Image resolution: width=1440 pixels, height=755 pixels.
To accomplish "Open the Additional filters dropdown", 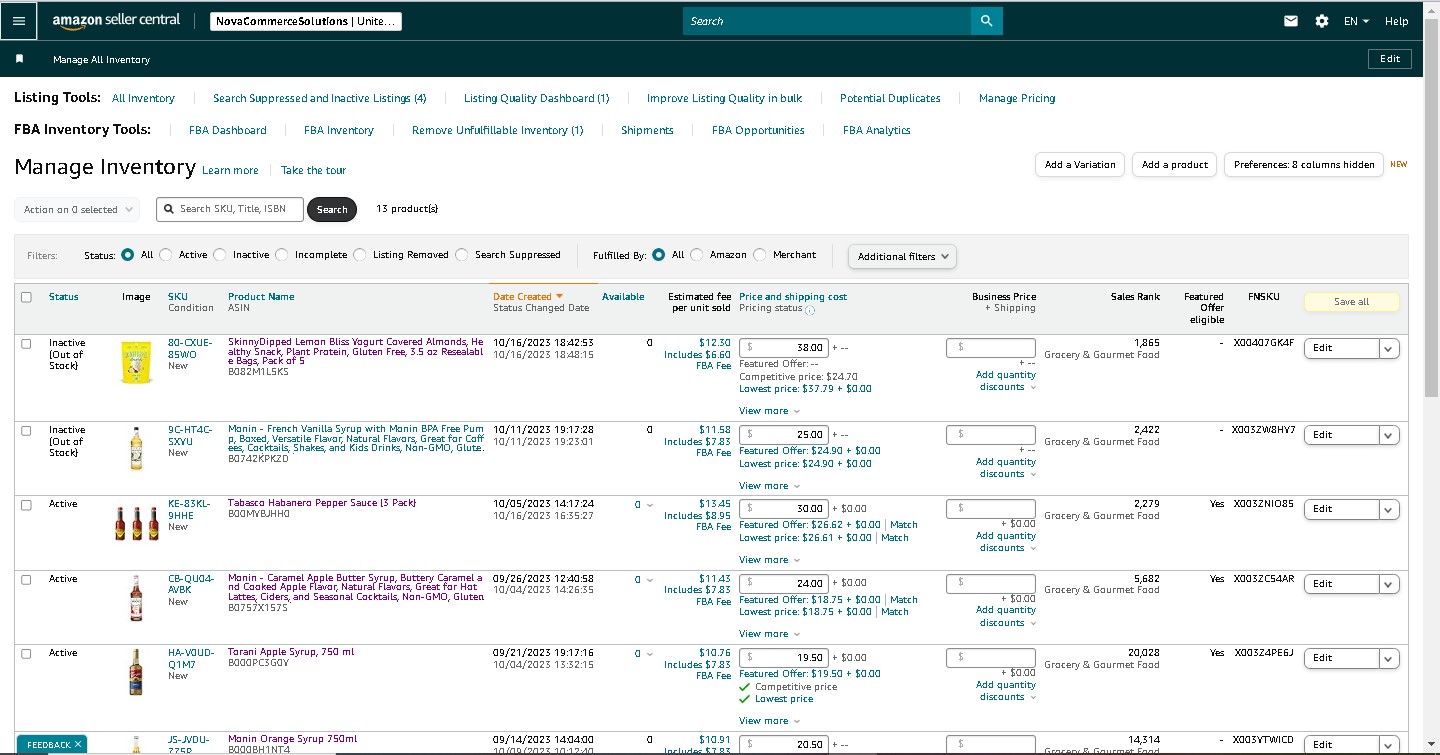I will coord(902,256).
